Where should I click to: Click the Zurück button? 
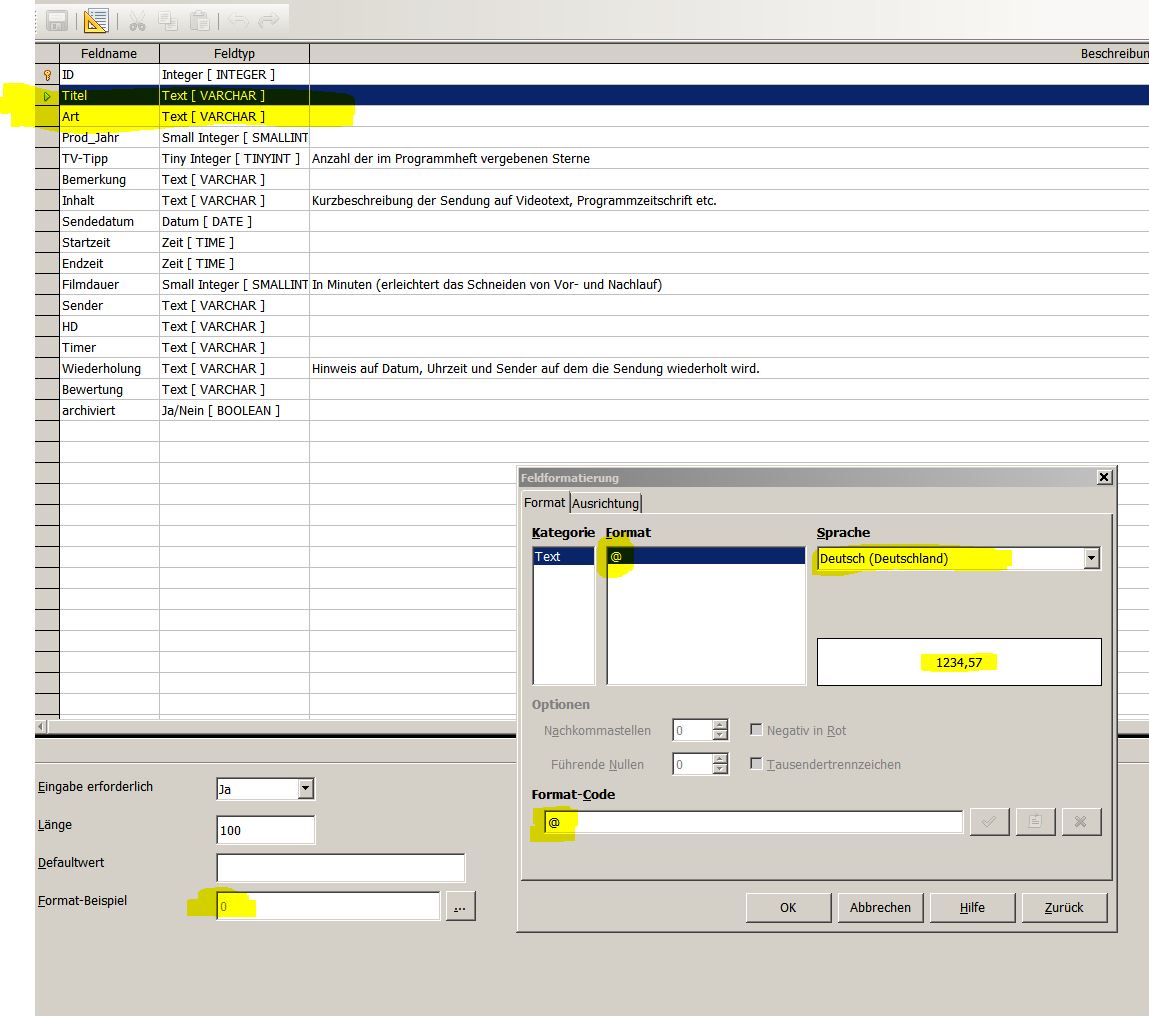tap(1064, 908)
